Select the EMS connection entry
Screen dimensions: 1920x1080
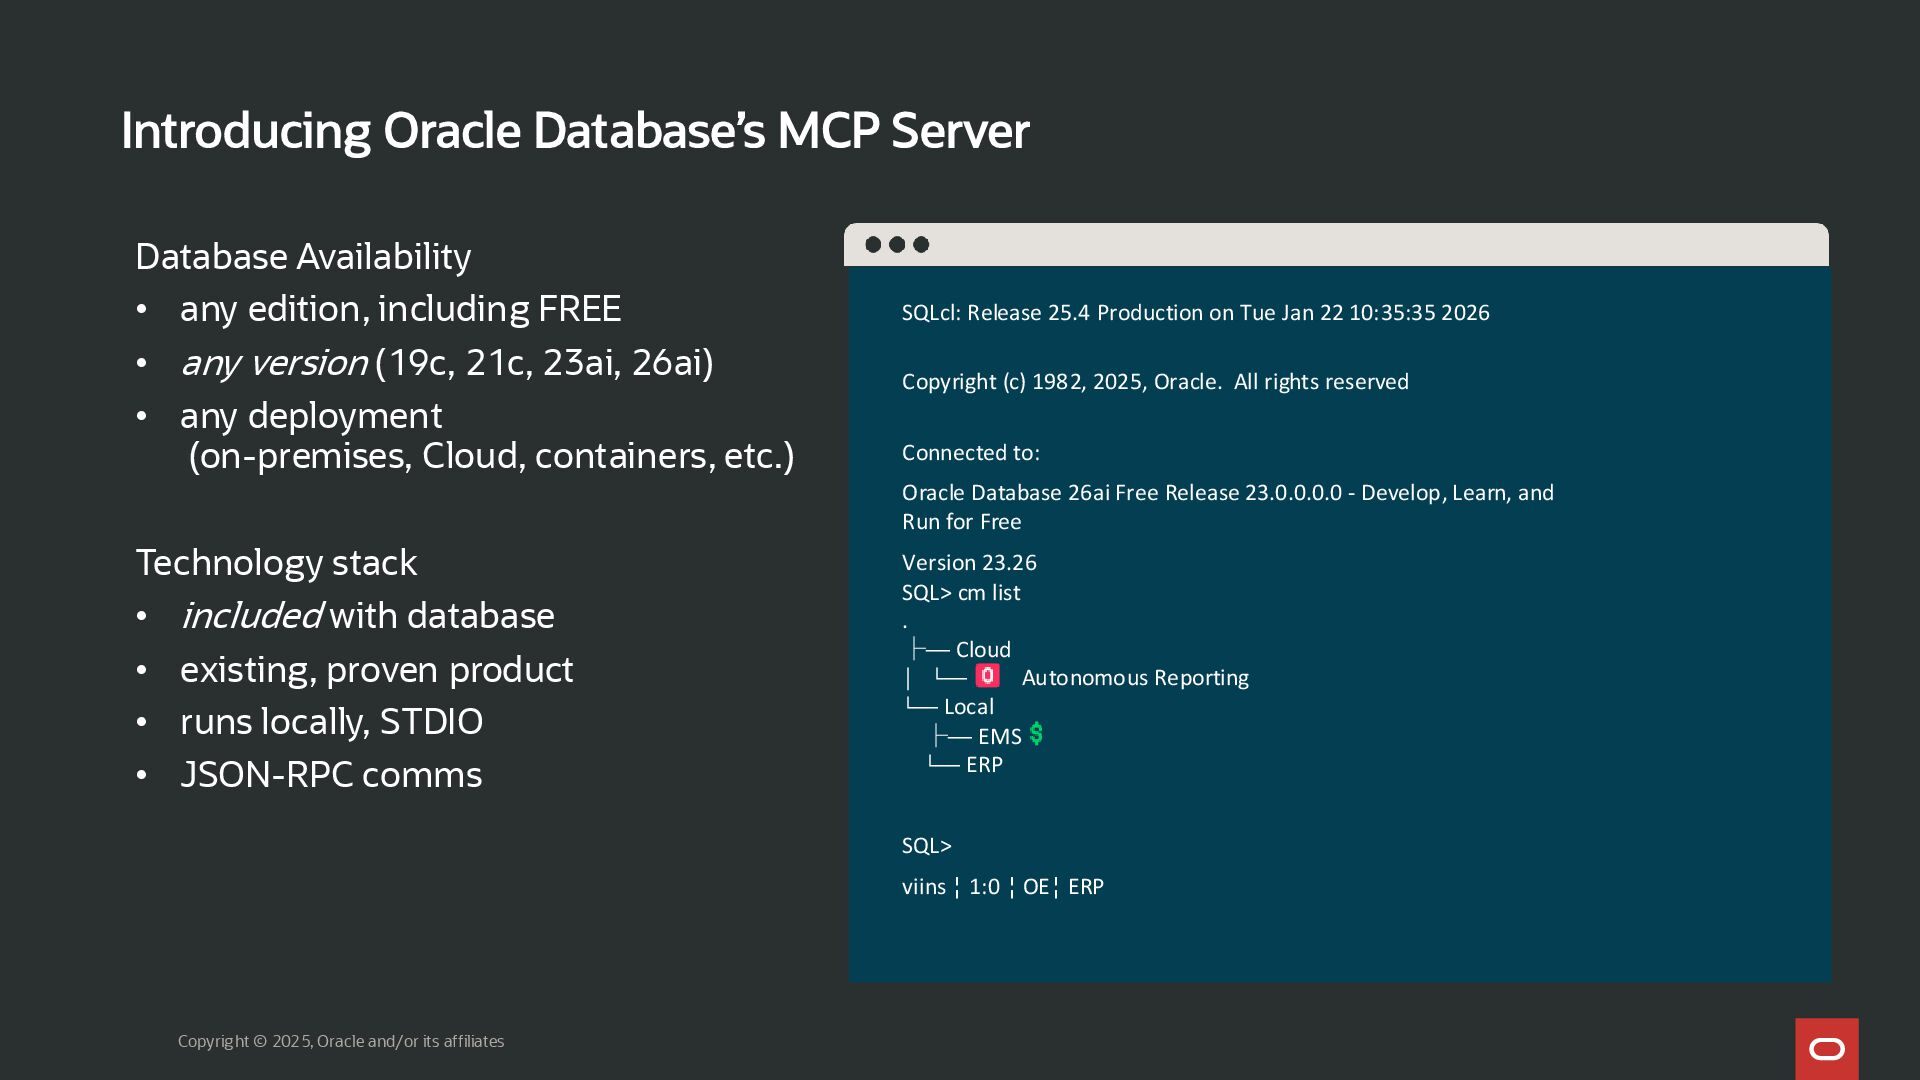point(999,737)
